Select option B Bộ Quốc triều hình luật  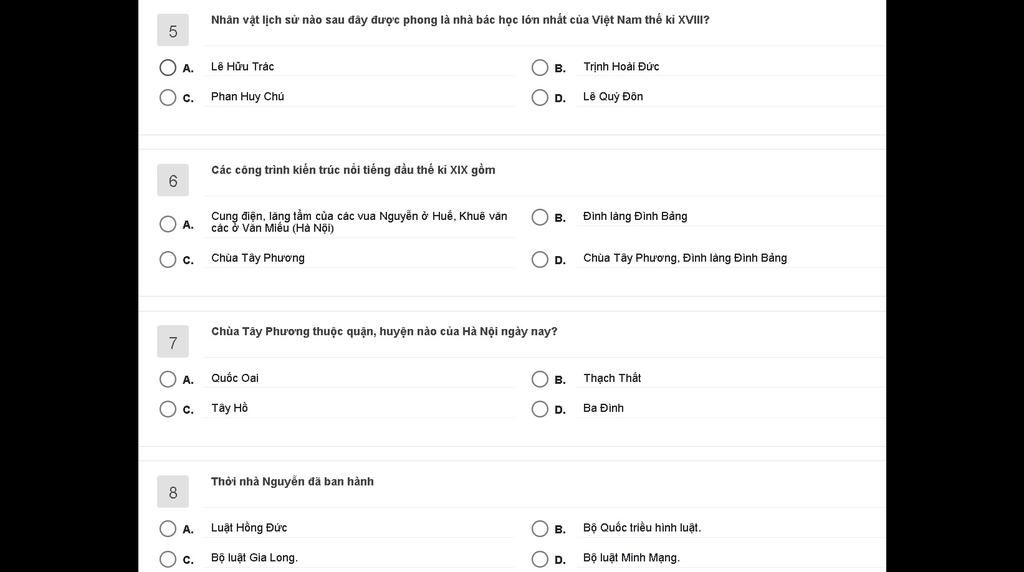pos(540,528)
